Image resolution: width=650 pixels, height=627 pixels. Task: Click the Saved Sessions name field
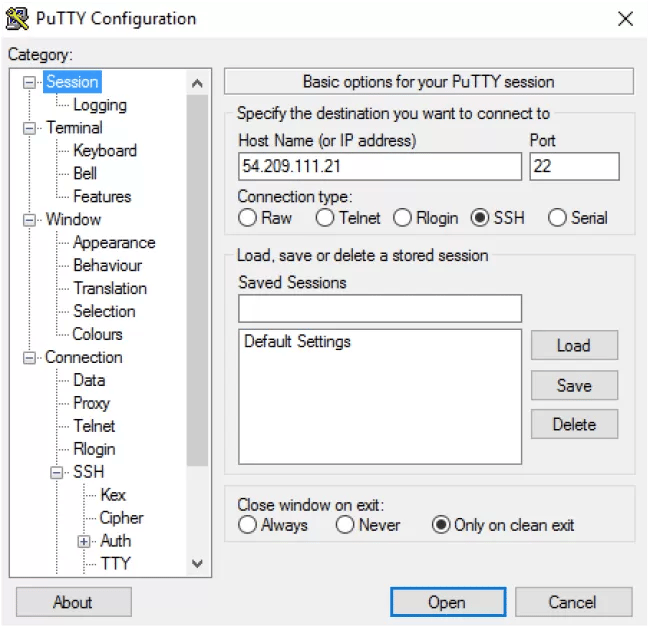(x=380, y=309)
